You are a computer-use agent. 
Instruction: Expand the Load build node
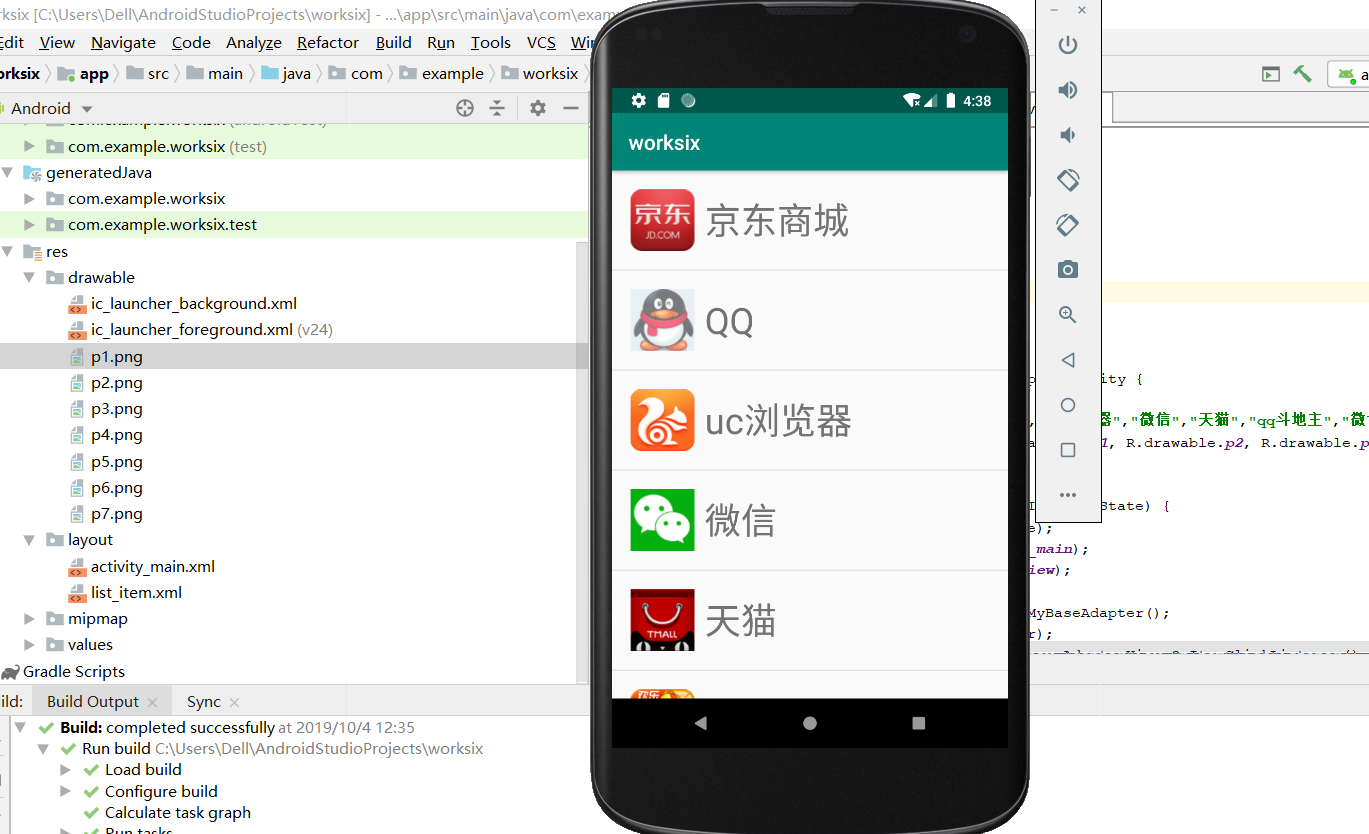point(65,769)
